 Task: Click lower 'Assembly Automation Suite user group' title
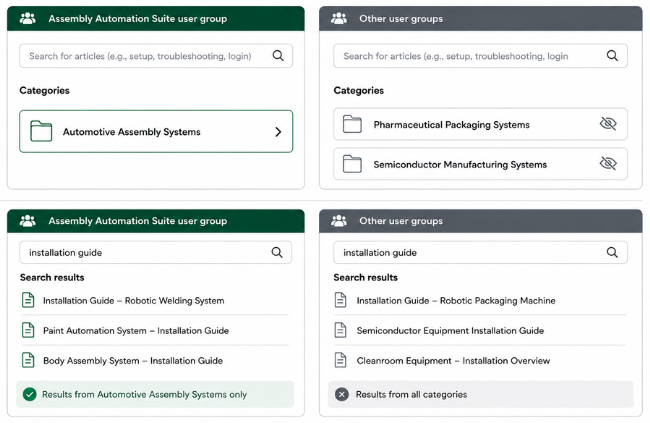pos(138,221)
